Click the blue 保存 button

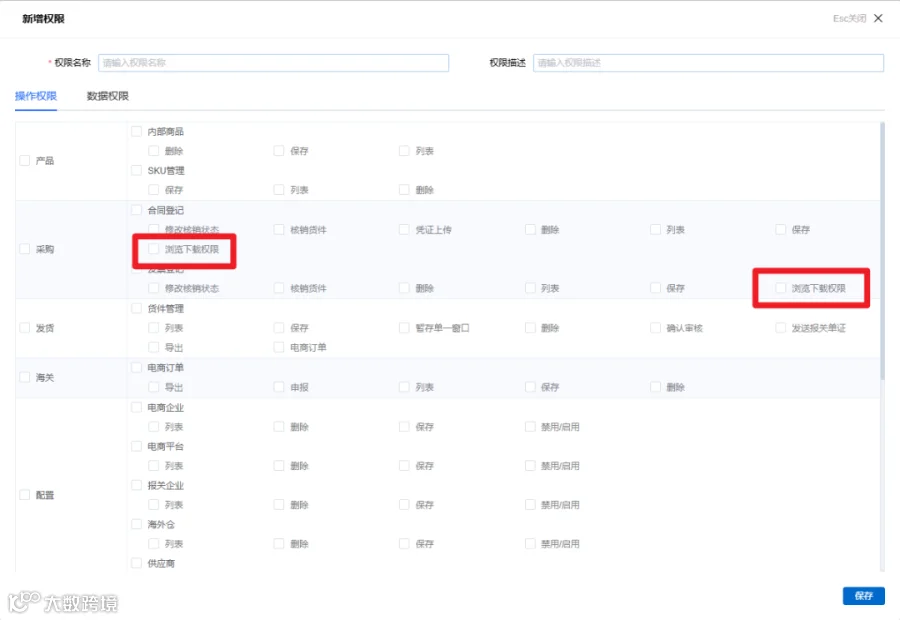(863, 596)
